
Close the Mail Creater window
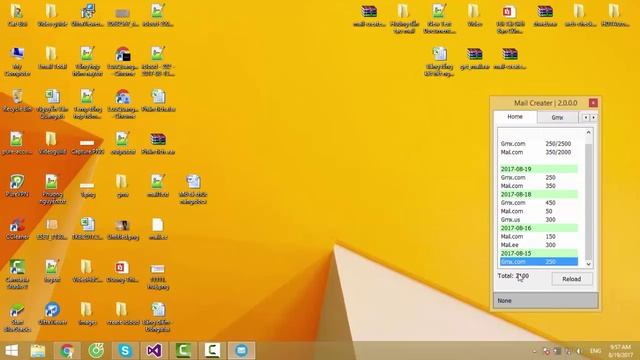[593, 103]
